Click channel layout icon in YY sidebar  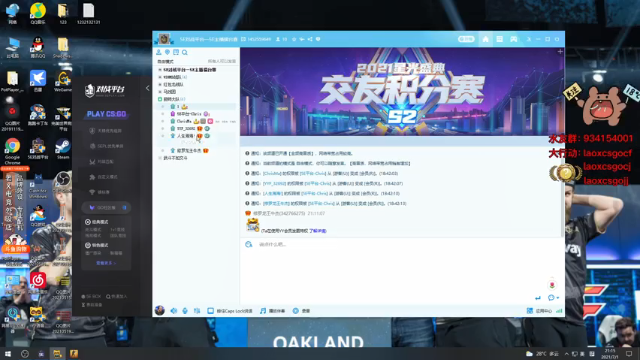[x=176, y=52]
